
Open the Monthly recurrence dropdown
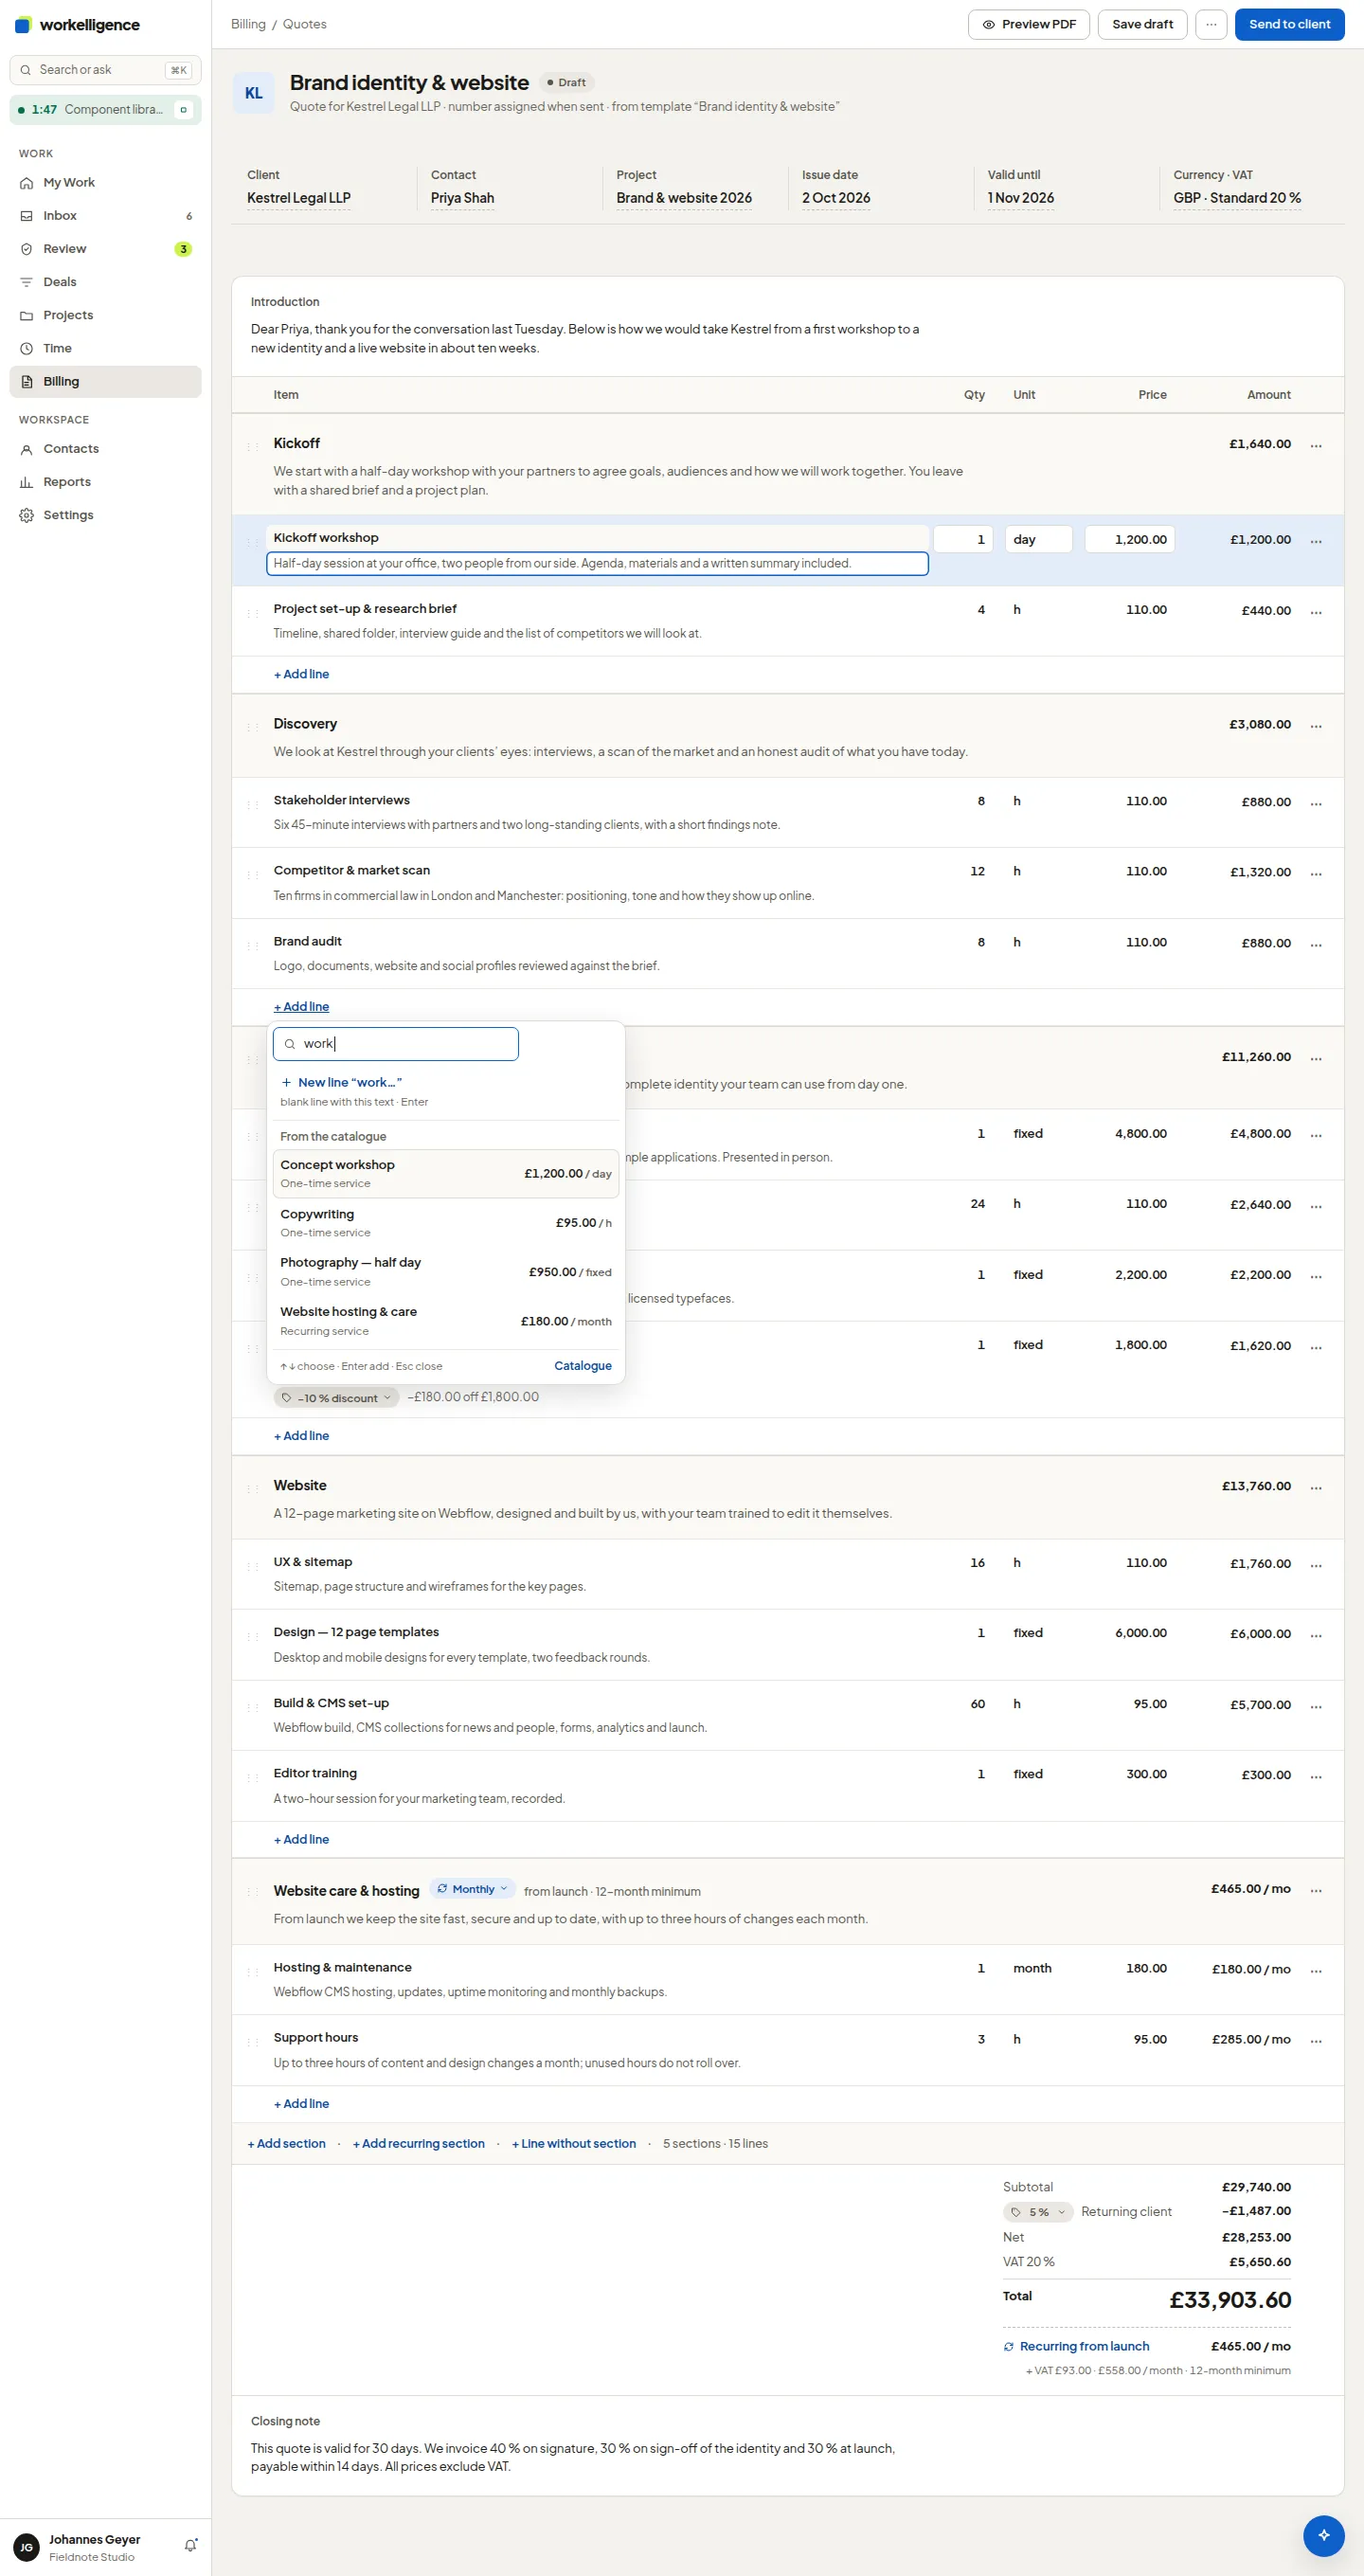pos(472,1888)
